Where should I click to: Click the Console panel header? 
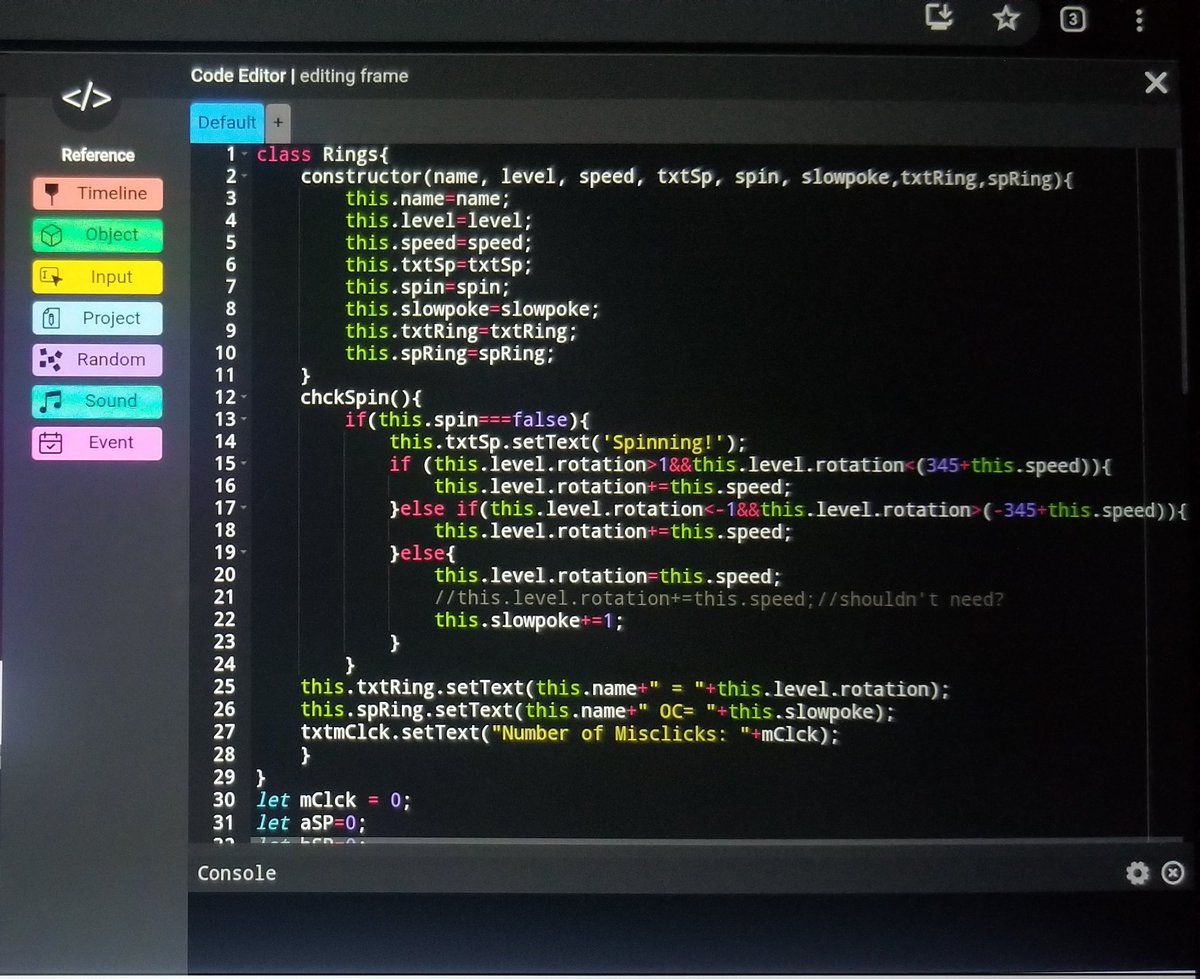[x=688, y=873]
